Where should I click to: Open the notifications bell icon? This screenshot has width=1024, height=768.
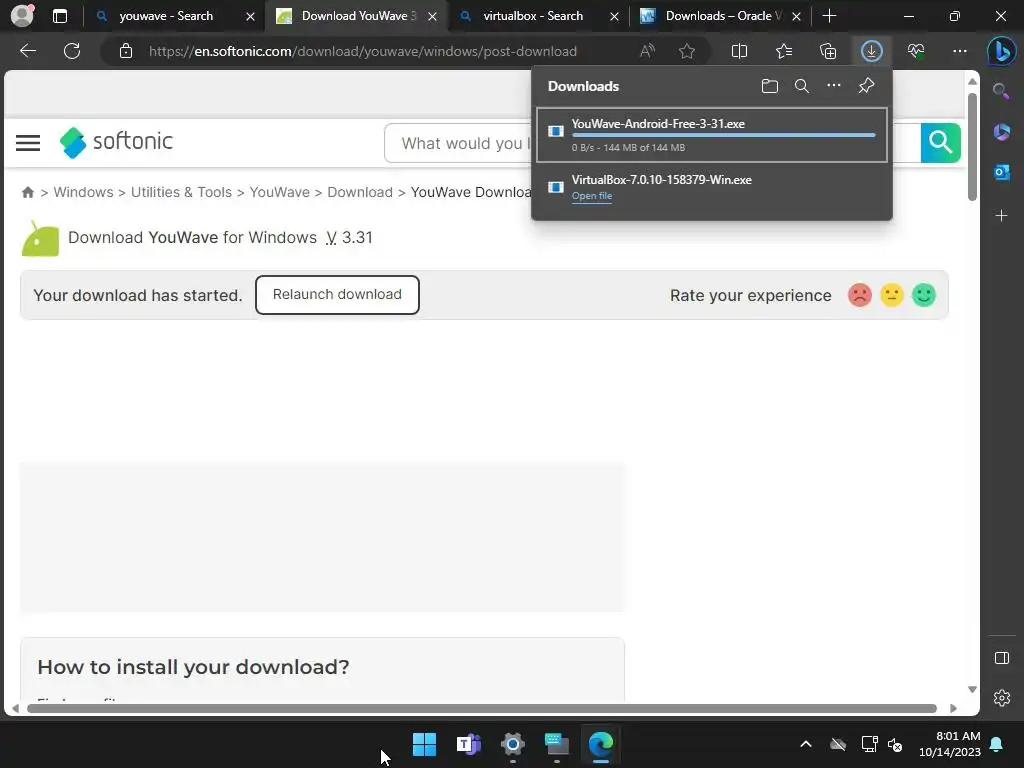click(x=997, y=744)
